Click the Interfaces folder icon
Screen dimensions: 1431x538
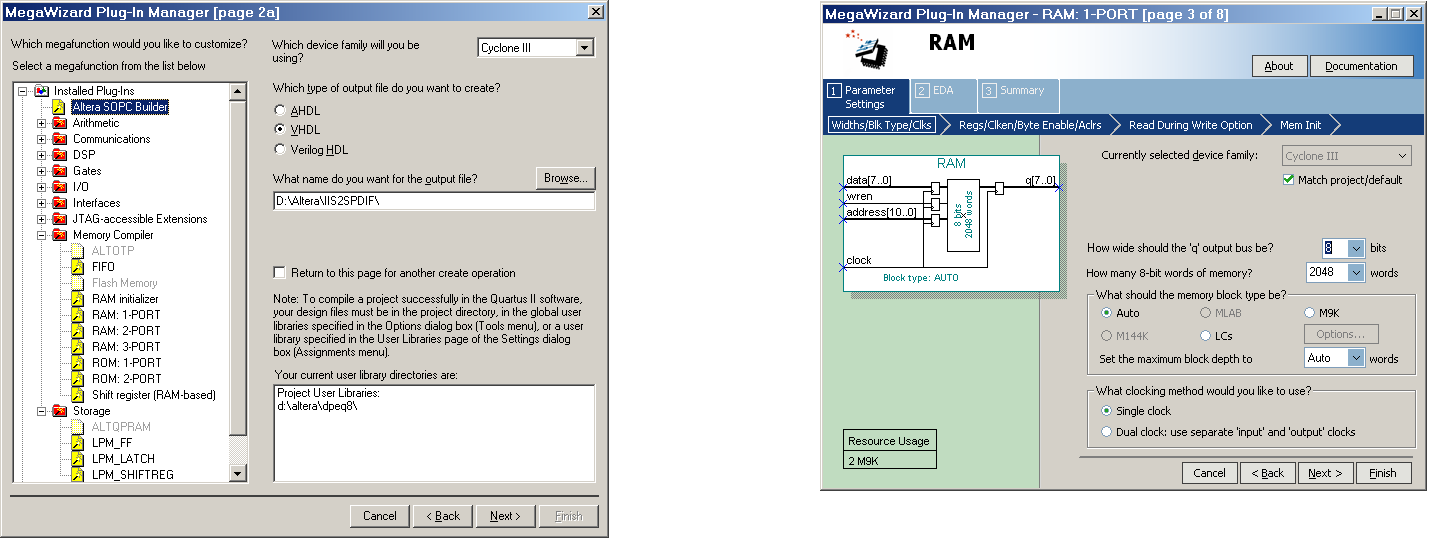pos(60,203)
